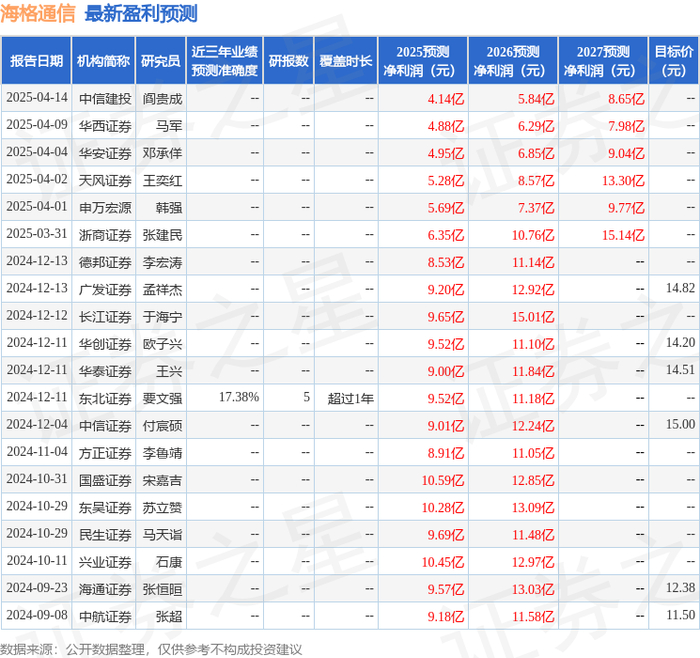Click the institution 东北证券
This screenshot has width=700, height=658.
(x=105, y=399)
